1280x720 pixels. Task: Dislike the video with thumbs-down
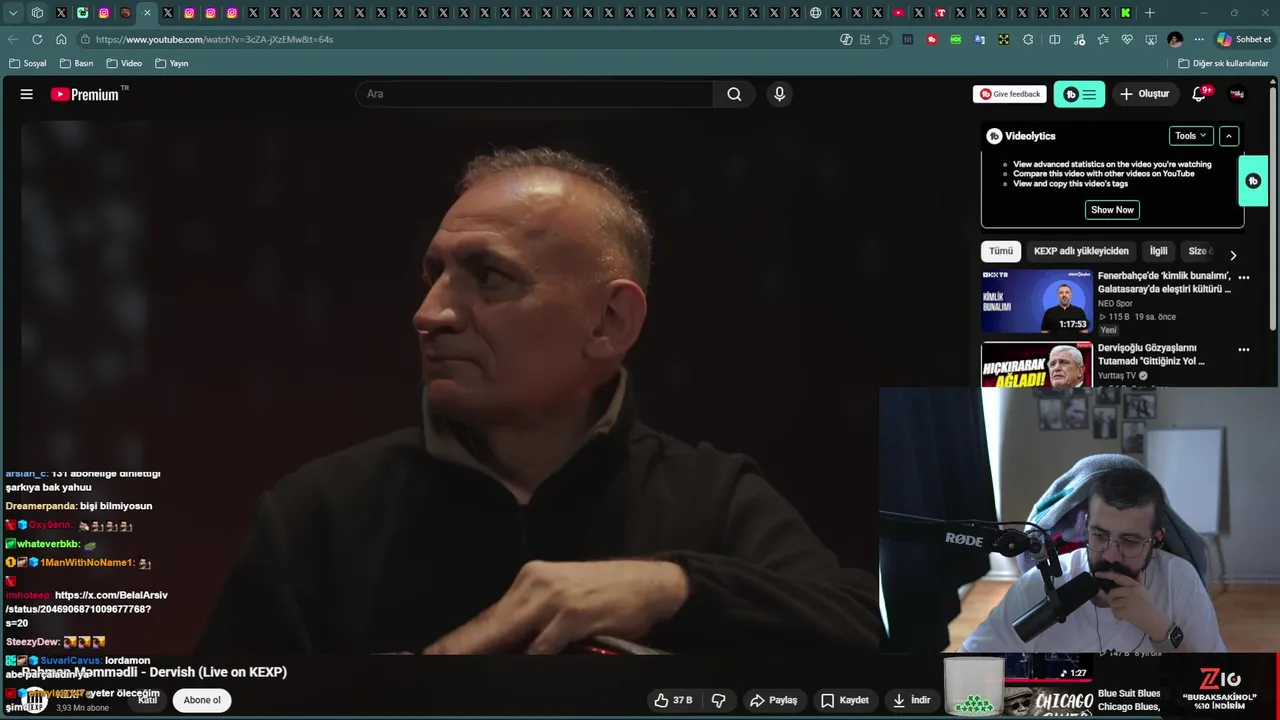[718, 700]
